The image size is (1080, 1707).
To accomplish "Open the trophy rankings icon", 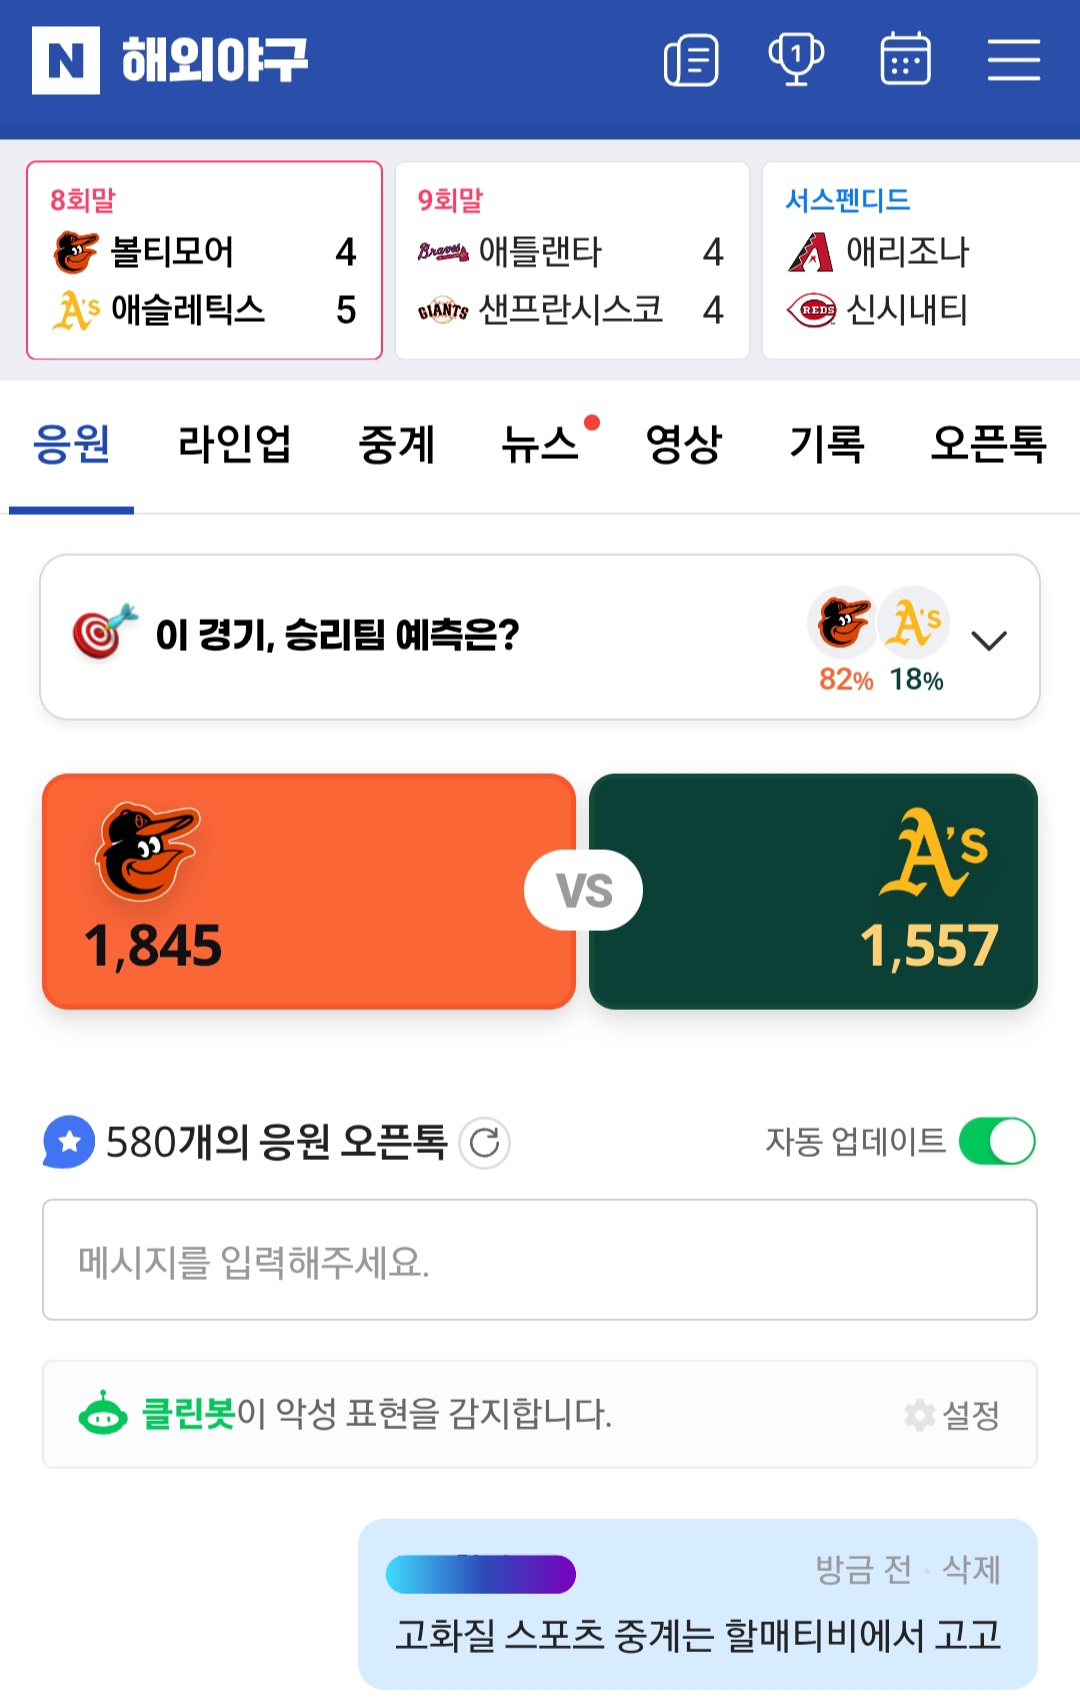I will click(x=796, y=60).
